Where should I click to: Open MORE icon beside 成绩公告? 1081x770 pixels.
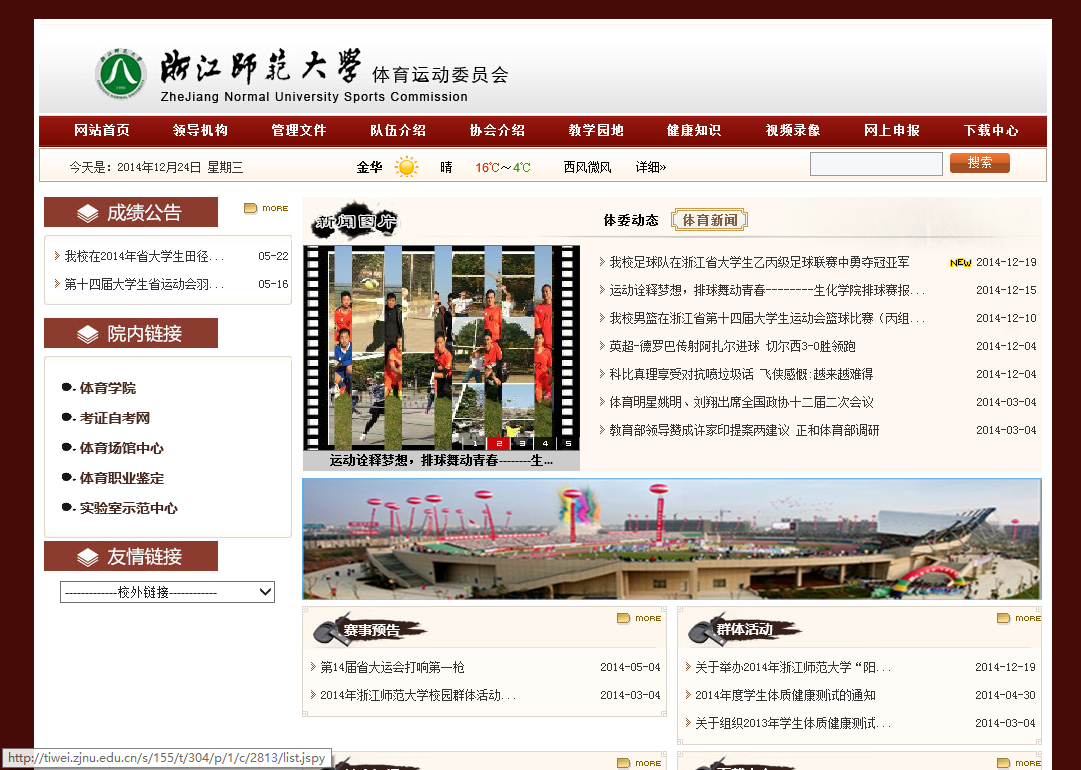point(266,208)
